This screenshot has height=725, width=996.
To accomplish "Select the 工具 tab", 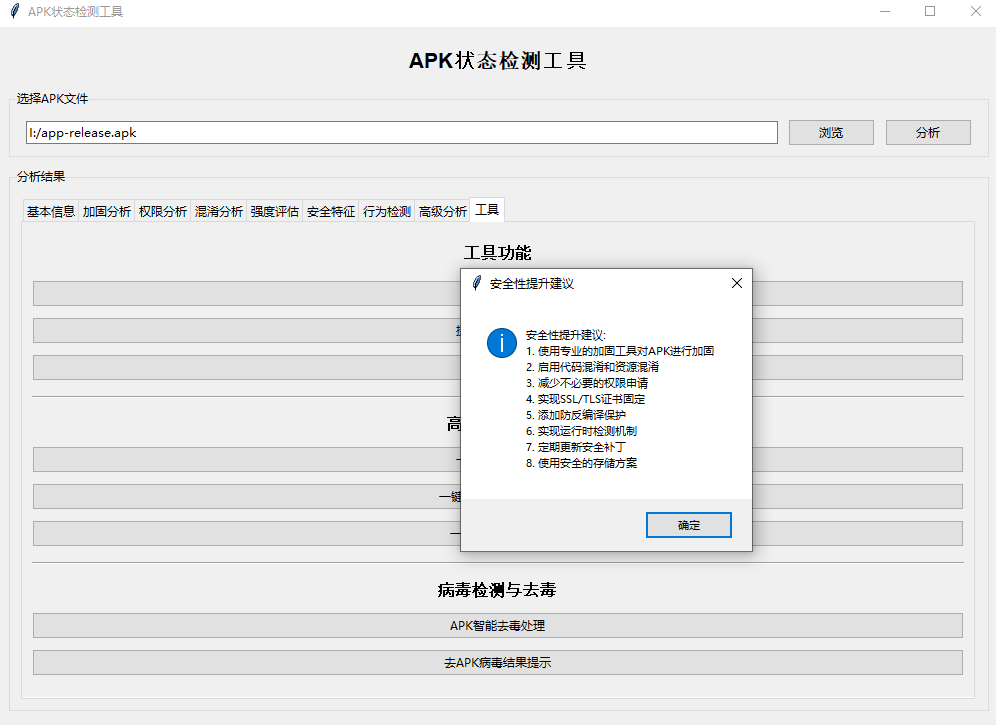I will (x=487, y=209).
